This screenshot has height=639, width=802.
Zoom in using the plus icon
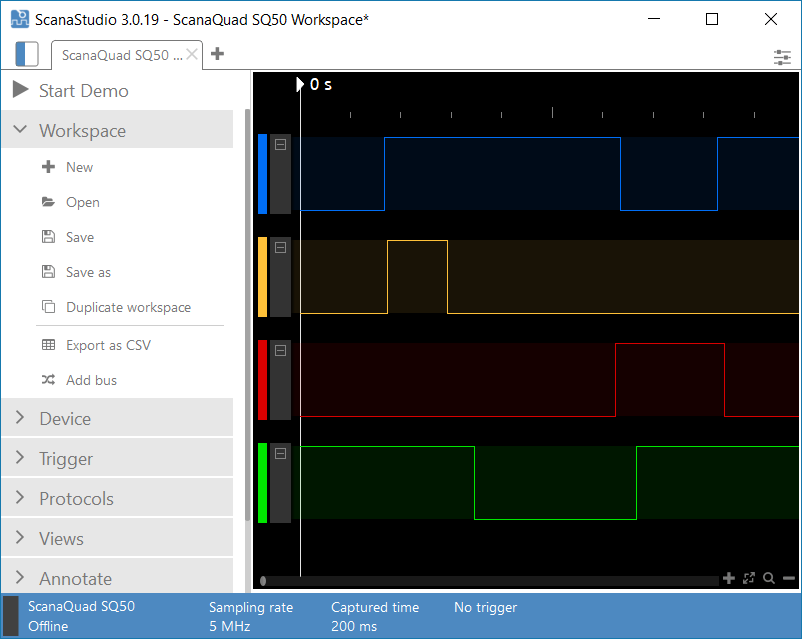[729, 577]
